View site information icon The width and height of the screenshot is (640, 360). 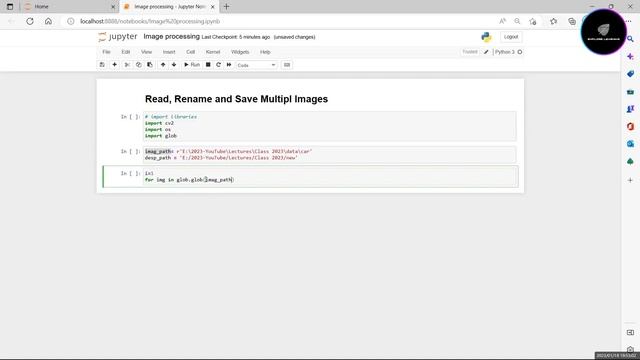coord(71,21)
